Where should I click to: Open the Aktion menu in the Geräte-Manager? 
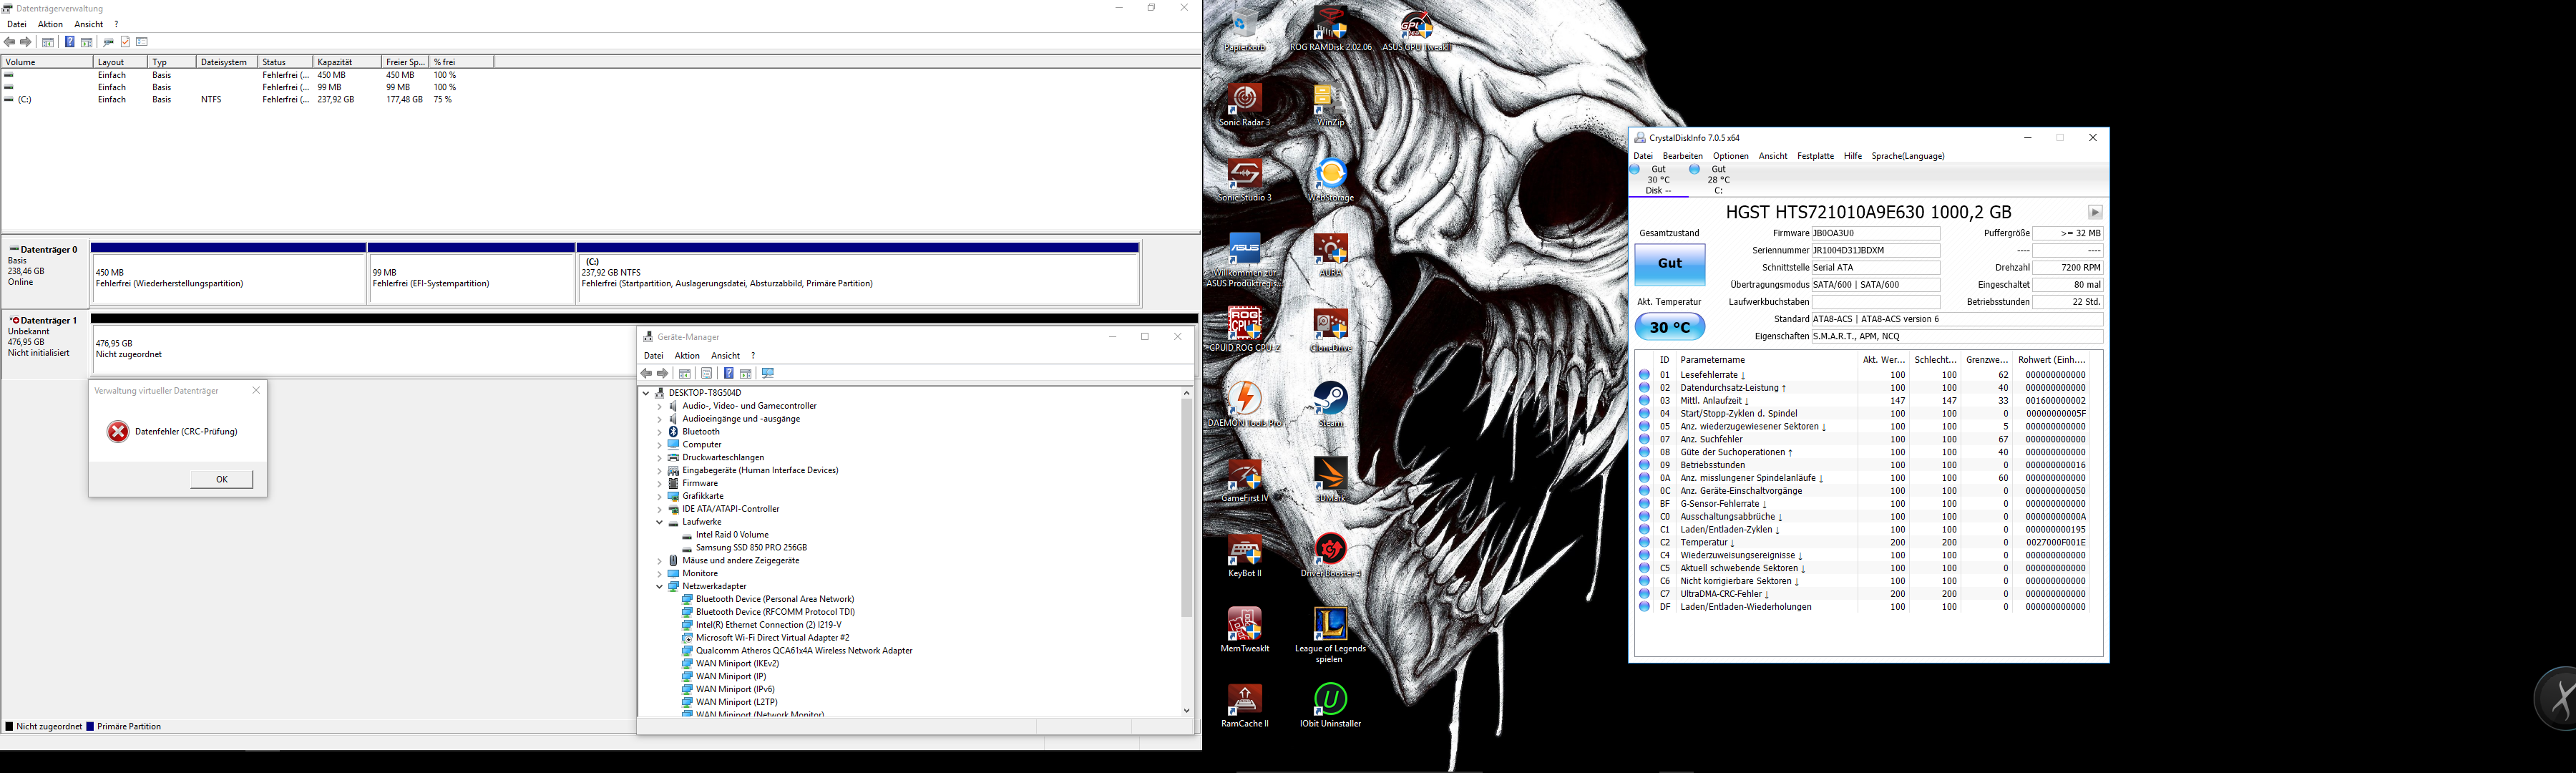[687, 356]
